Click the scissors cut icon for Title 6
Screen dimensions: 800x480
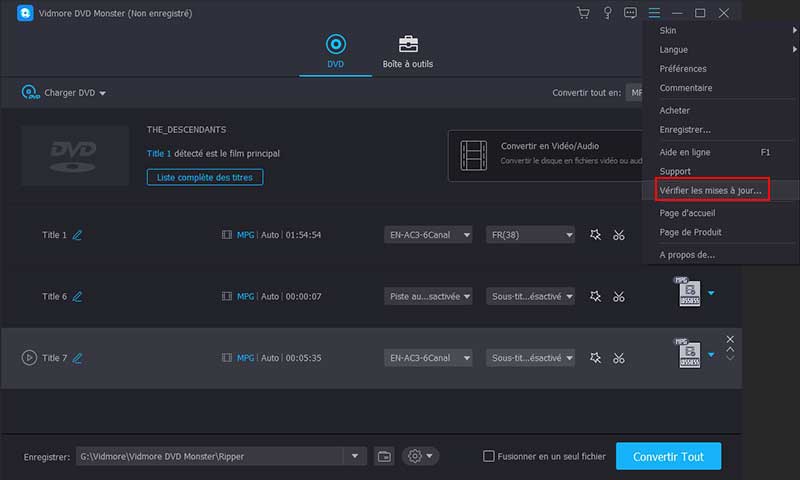(619, 296)
